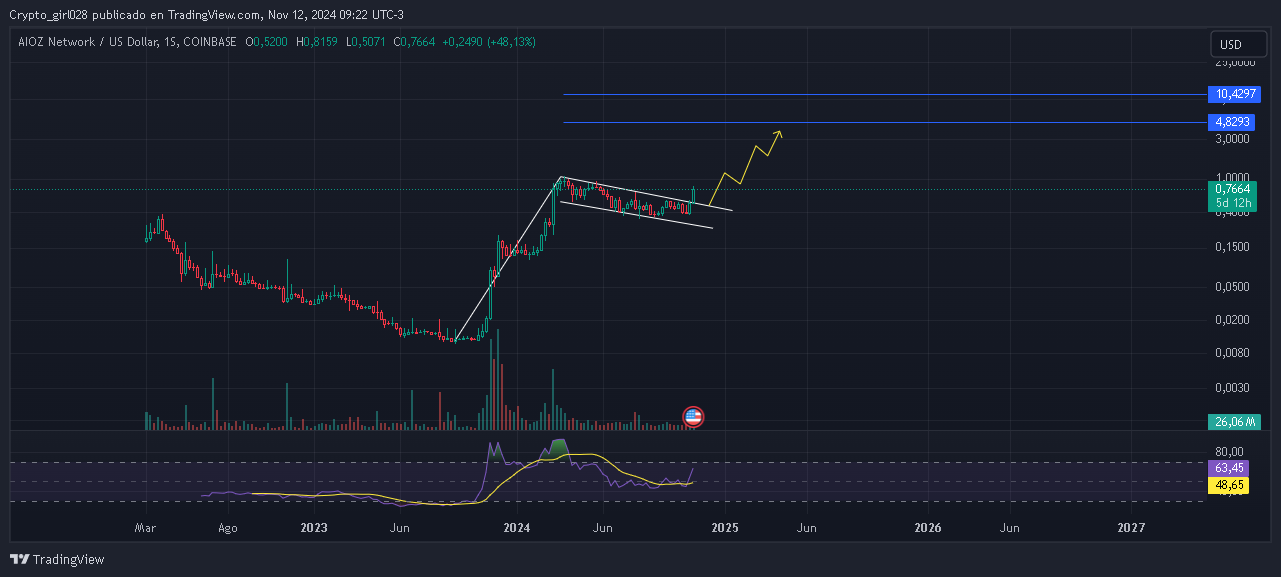Click the open value O0,5200

(x=267, y=42)
